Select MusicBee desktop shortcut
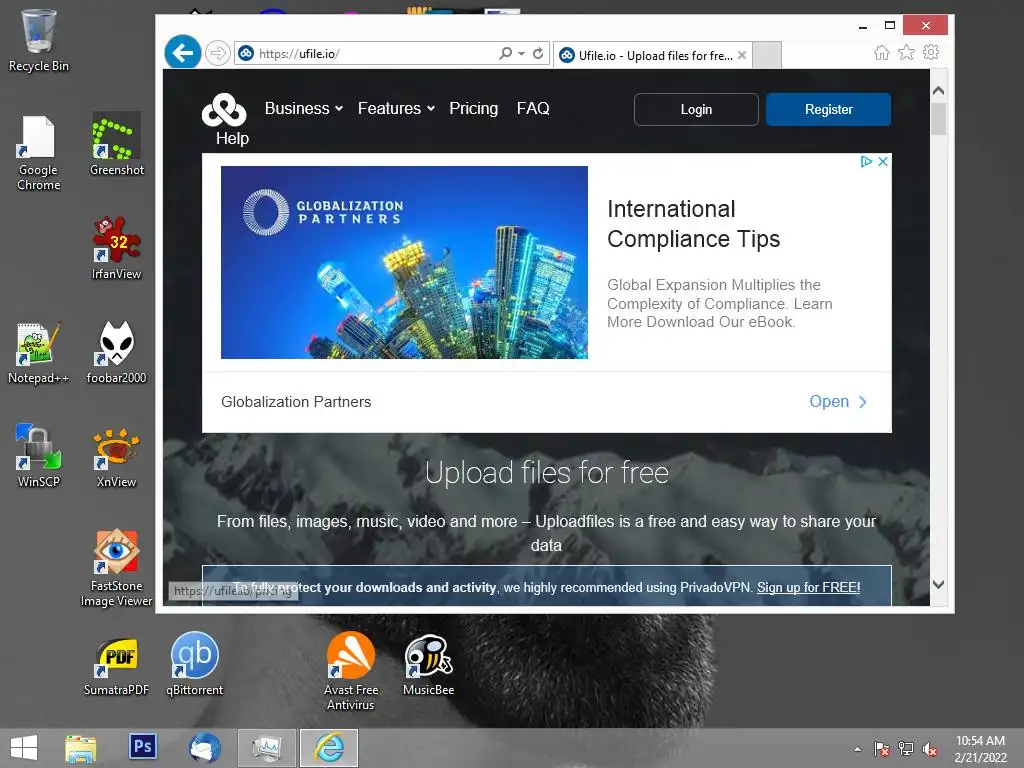This screenshot has width=1024, height=768. (428, 665)
